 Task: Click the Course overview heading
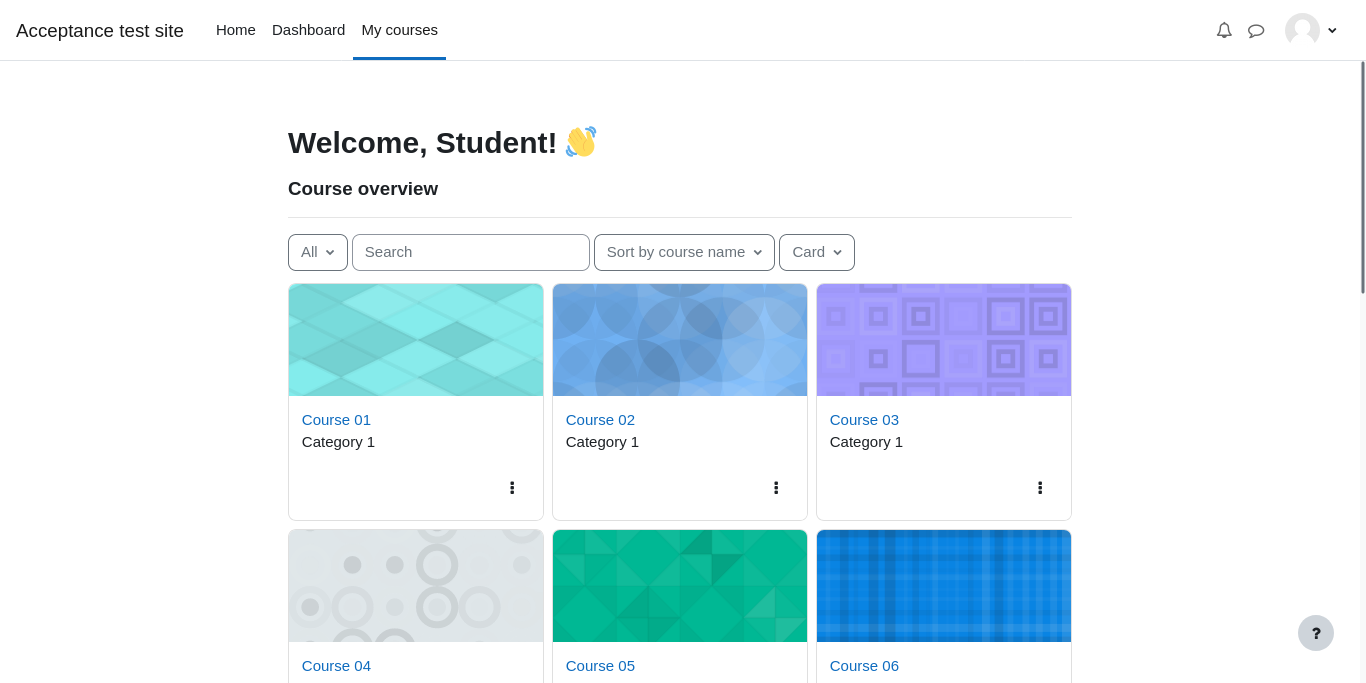[363, 189]
